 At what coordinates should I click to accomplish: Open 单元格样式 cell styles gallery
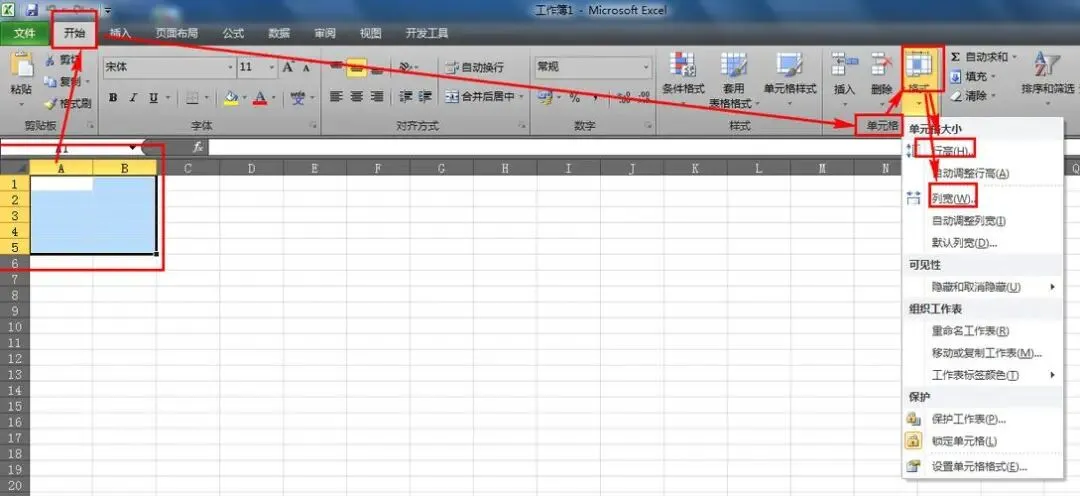[x=789, y=76]
